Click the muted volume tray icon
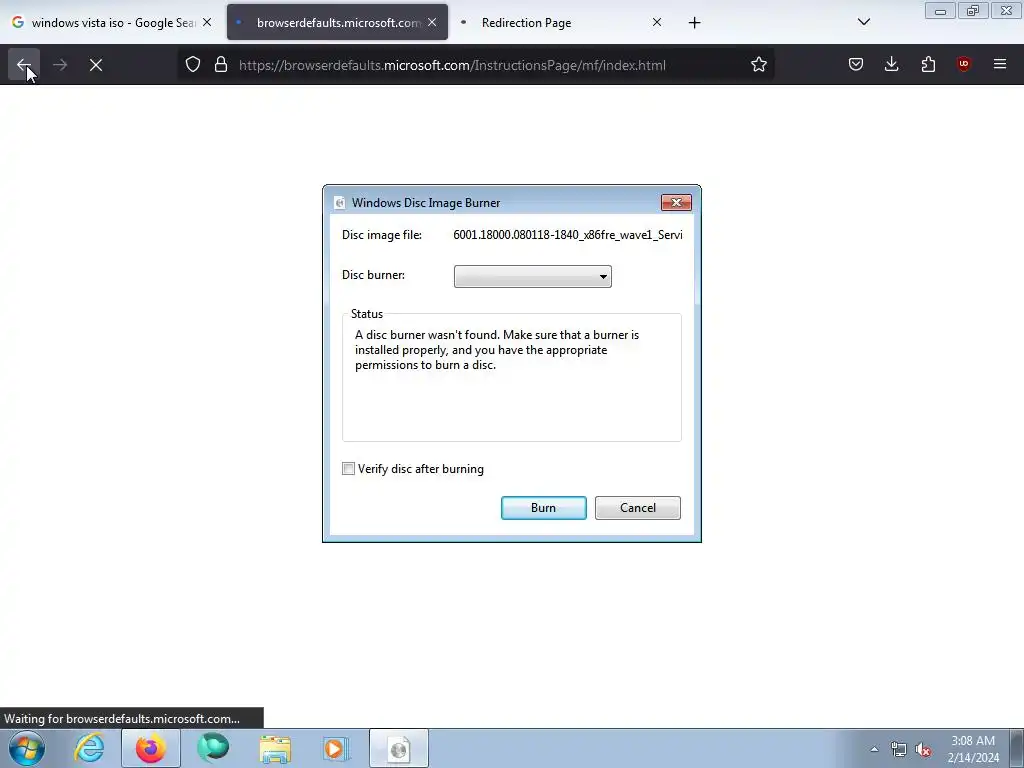The image size is (1024, 768). pos(923,749)
